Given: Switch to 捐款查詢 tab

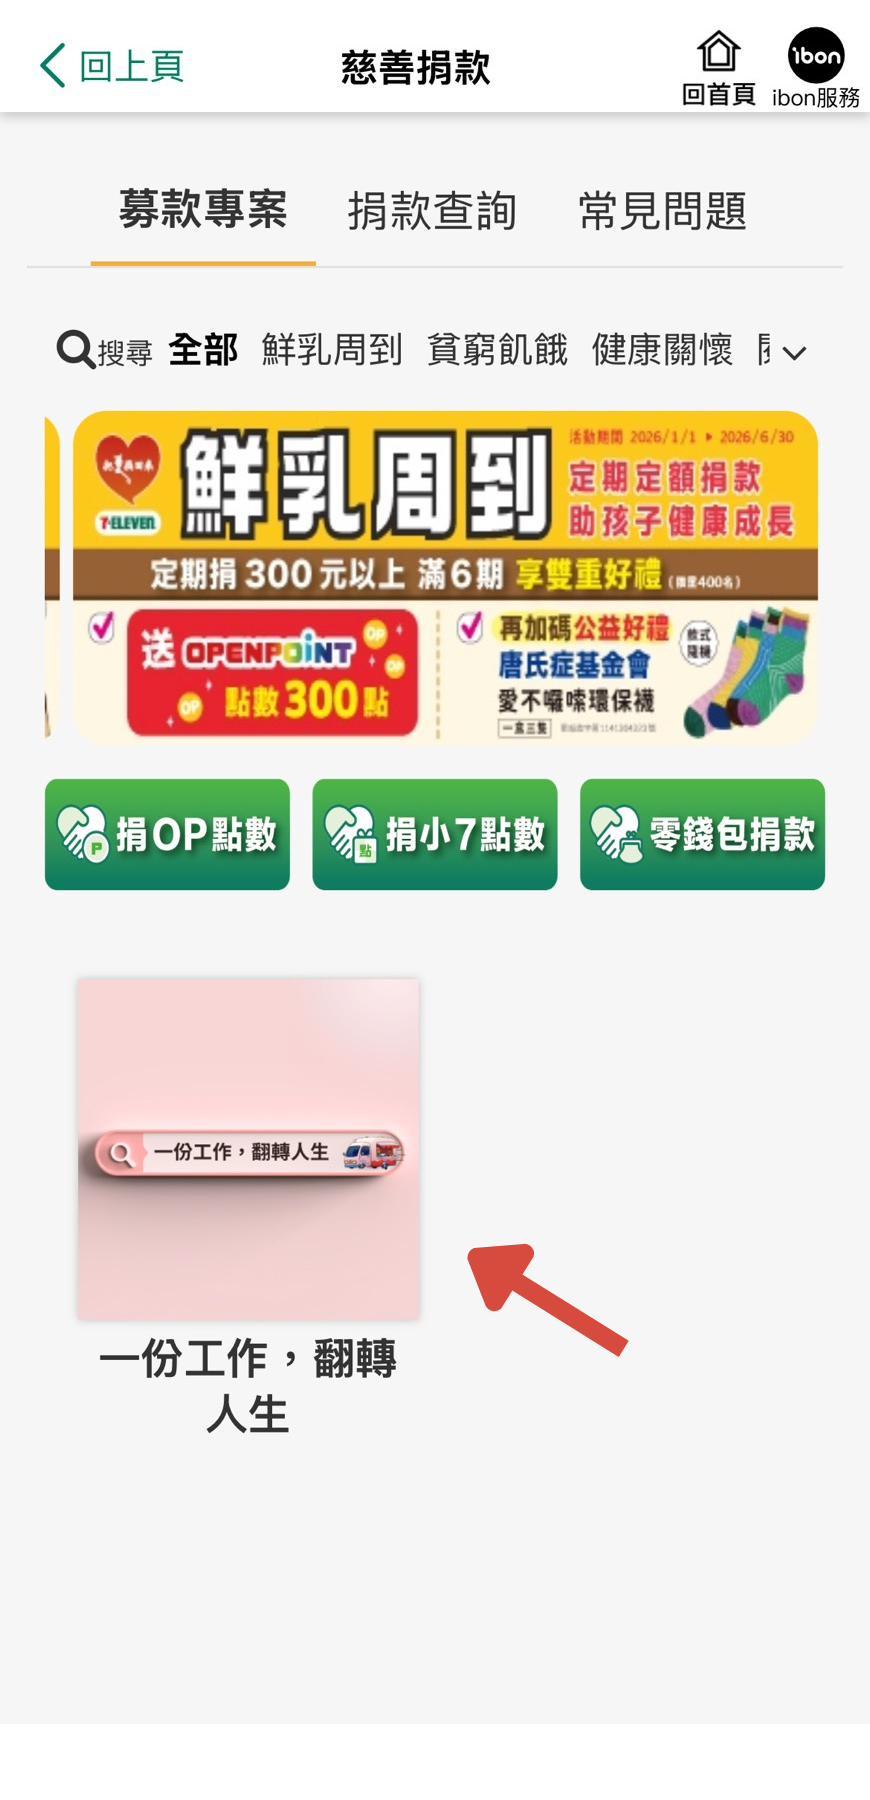Looking at the screenshot, I should point(432,212).
